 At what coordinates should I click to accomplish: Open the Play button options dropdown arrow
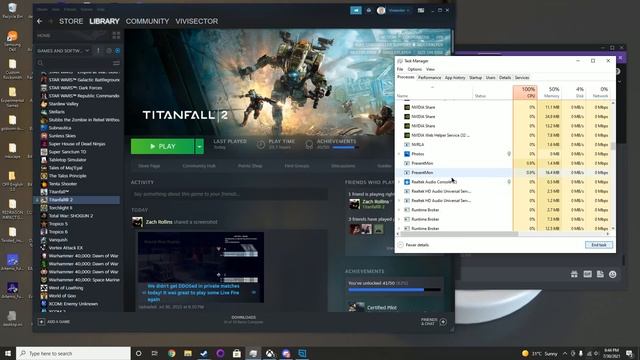[199, 147]
